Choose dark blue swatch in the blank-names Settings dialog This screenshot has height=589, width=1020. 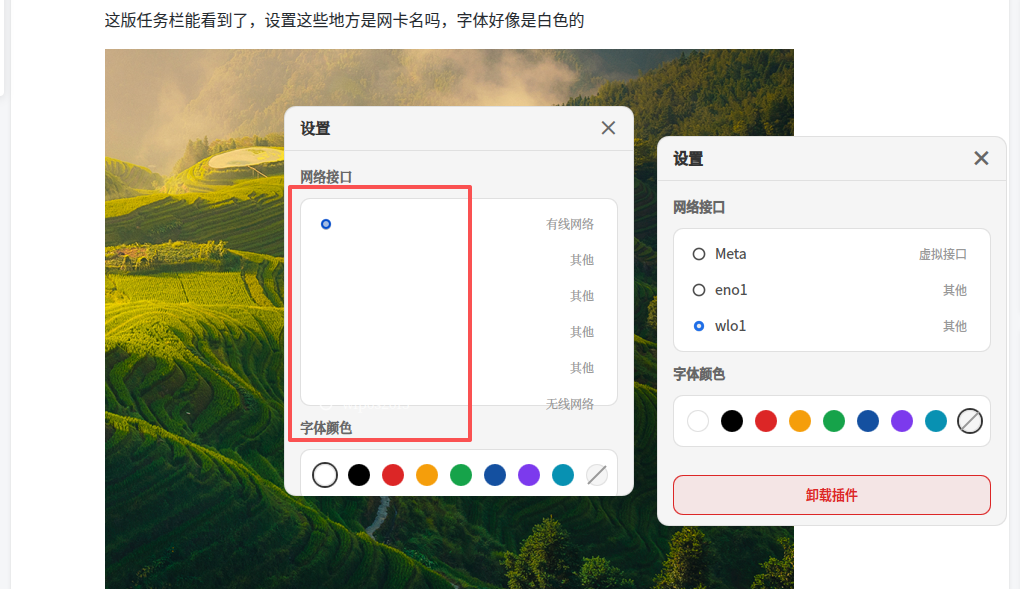(x=494, y=475)
